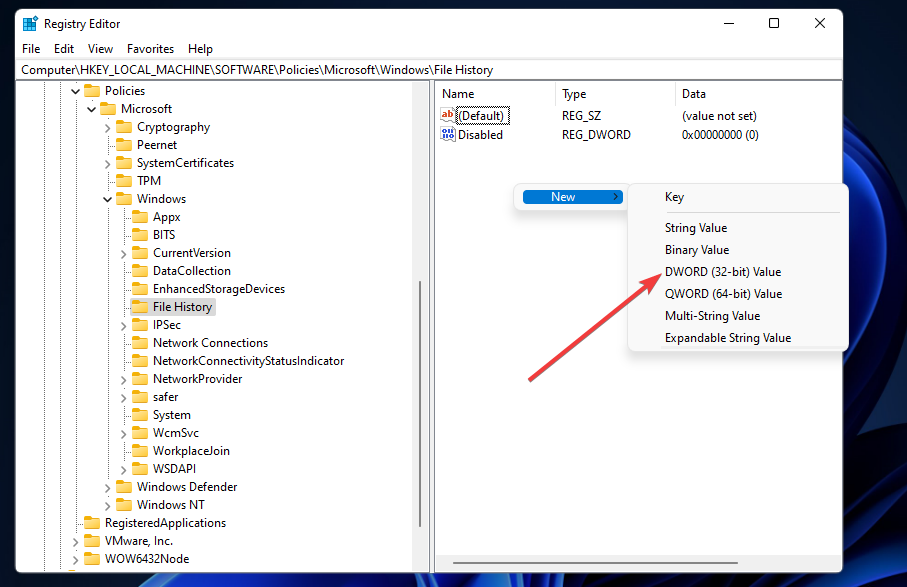Image resolution: width=907 pixels, height=587 pixels.
Task: Click the tree pane vertical scrollbar
Action: (420, 404)
